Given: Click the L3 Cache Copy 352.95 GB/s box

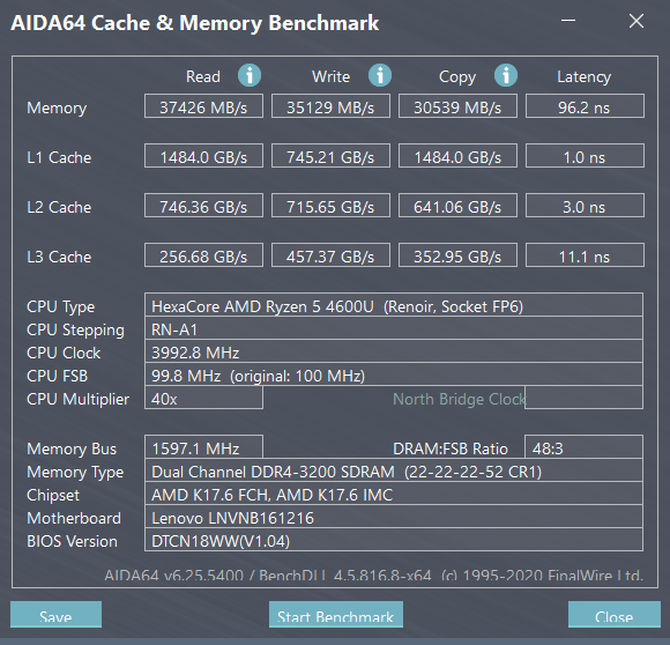Looking at the screenshot, I should point(457,257).
